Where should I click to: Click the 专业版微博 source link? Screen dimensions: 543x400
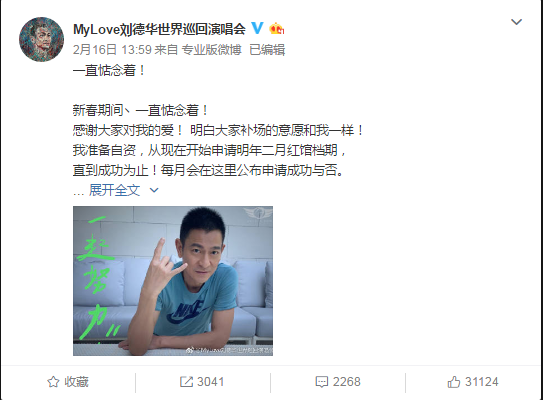(211, 50)
